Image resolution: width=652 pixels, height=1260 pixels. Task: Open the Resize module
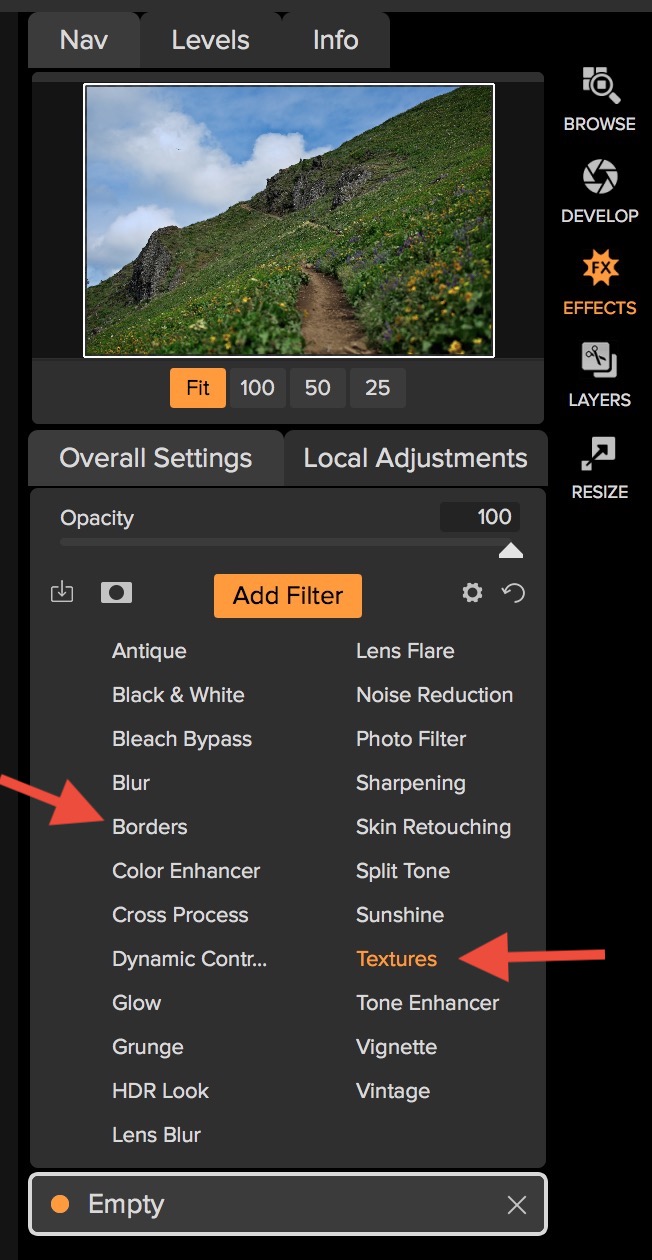[x=599, y=467]
